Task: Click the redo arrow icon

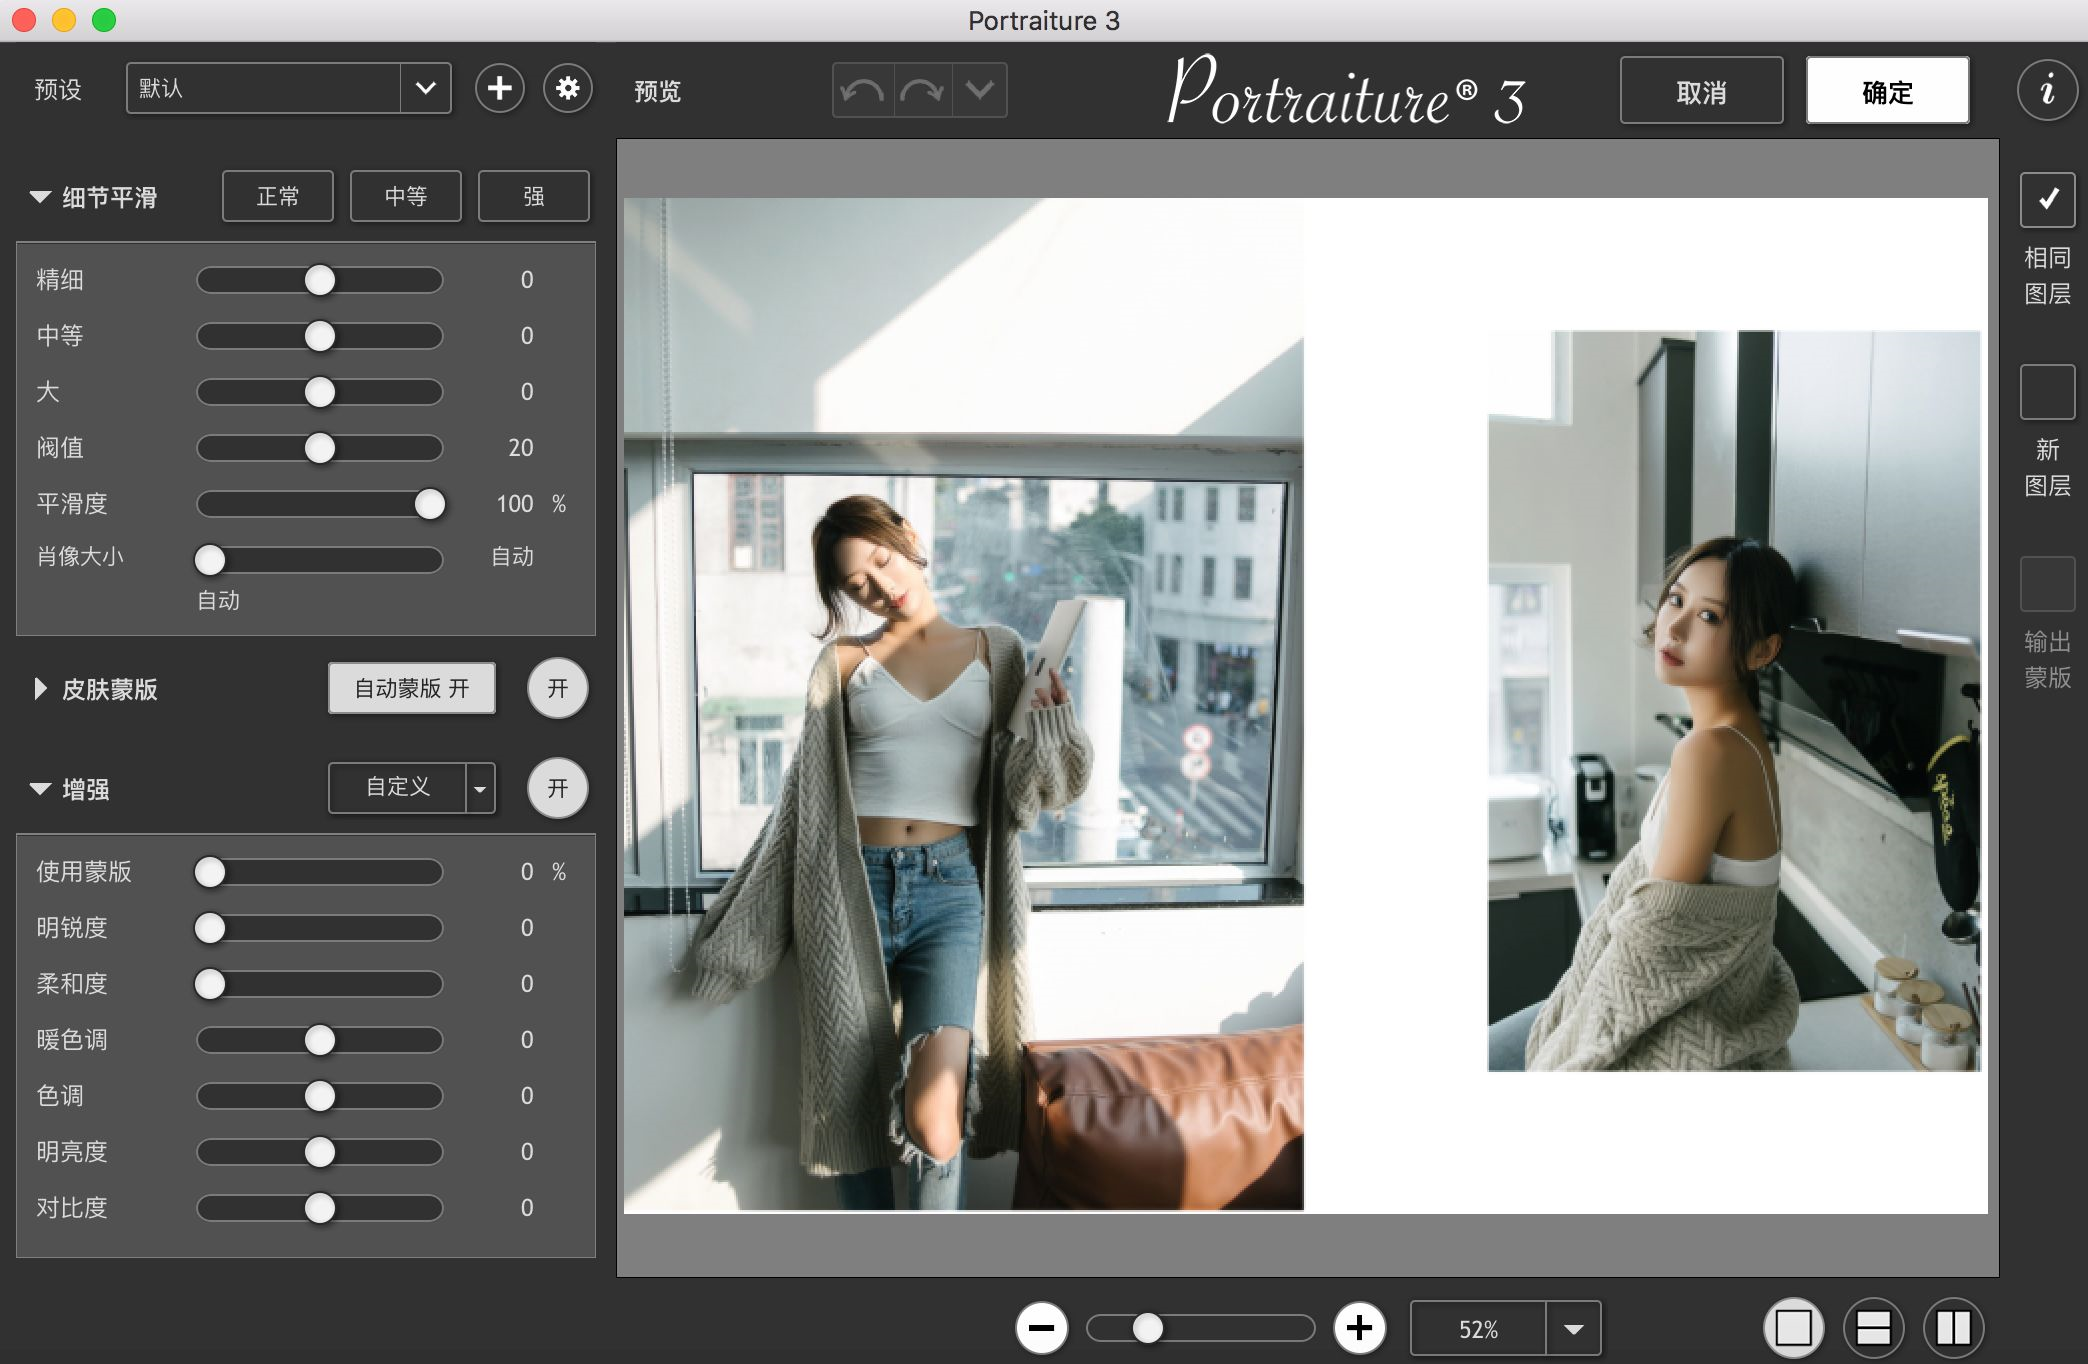Action: click(922, 91)
